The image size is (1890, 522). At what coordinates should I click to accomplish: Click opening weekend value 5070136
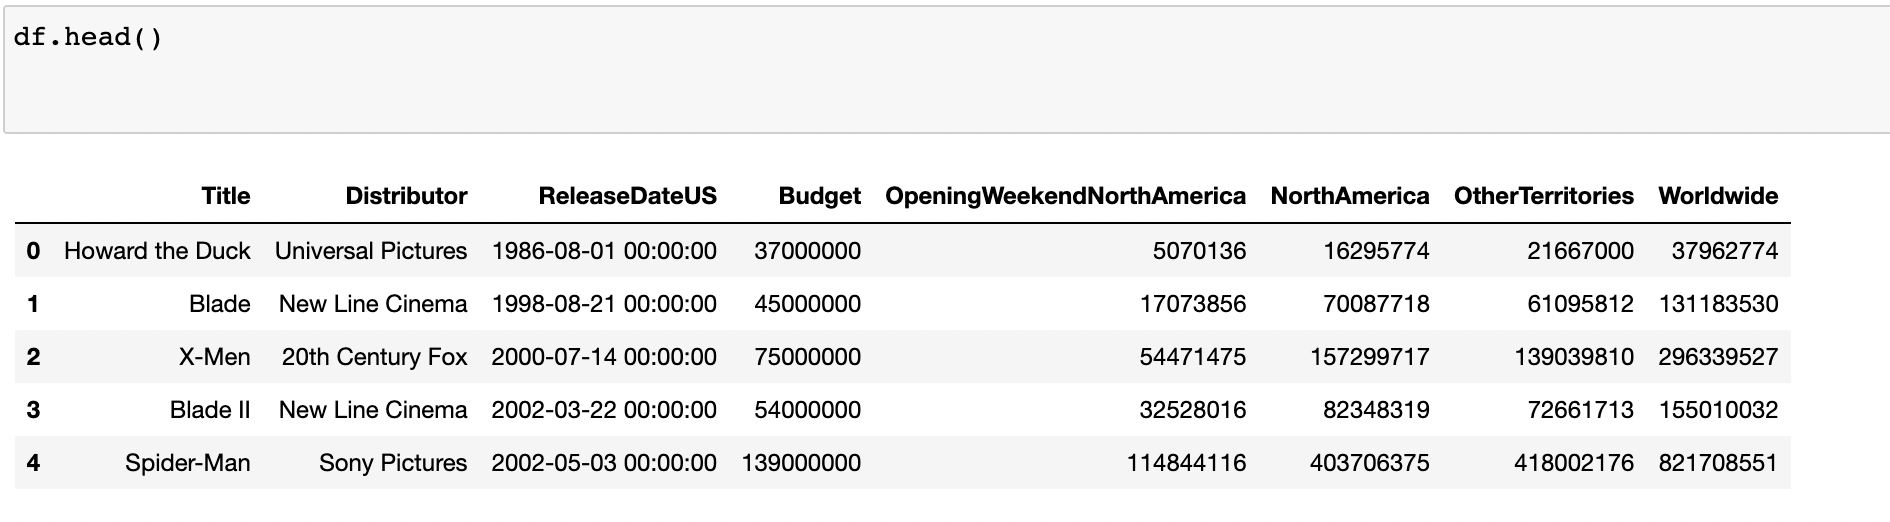click(x=1200, y=251)
